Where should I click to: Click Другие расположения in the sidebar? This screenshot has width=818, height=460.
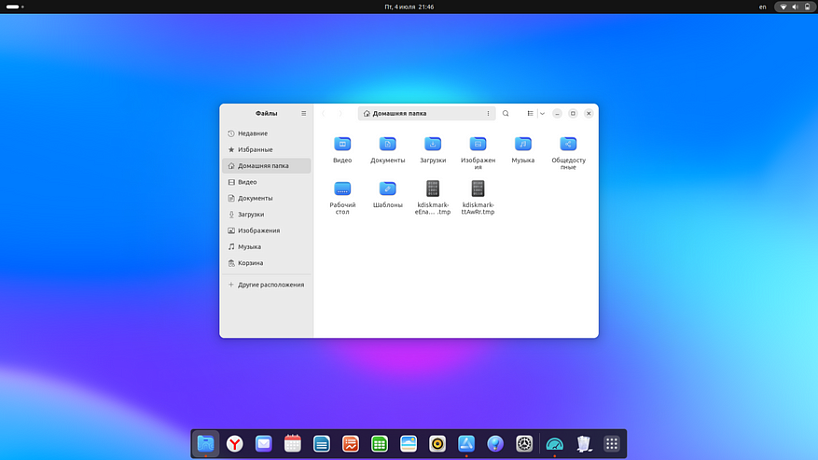click(270, 285)
